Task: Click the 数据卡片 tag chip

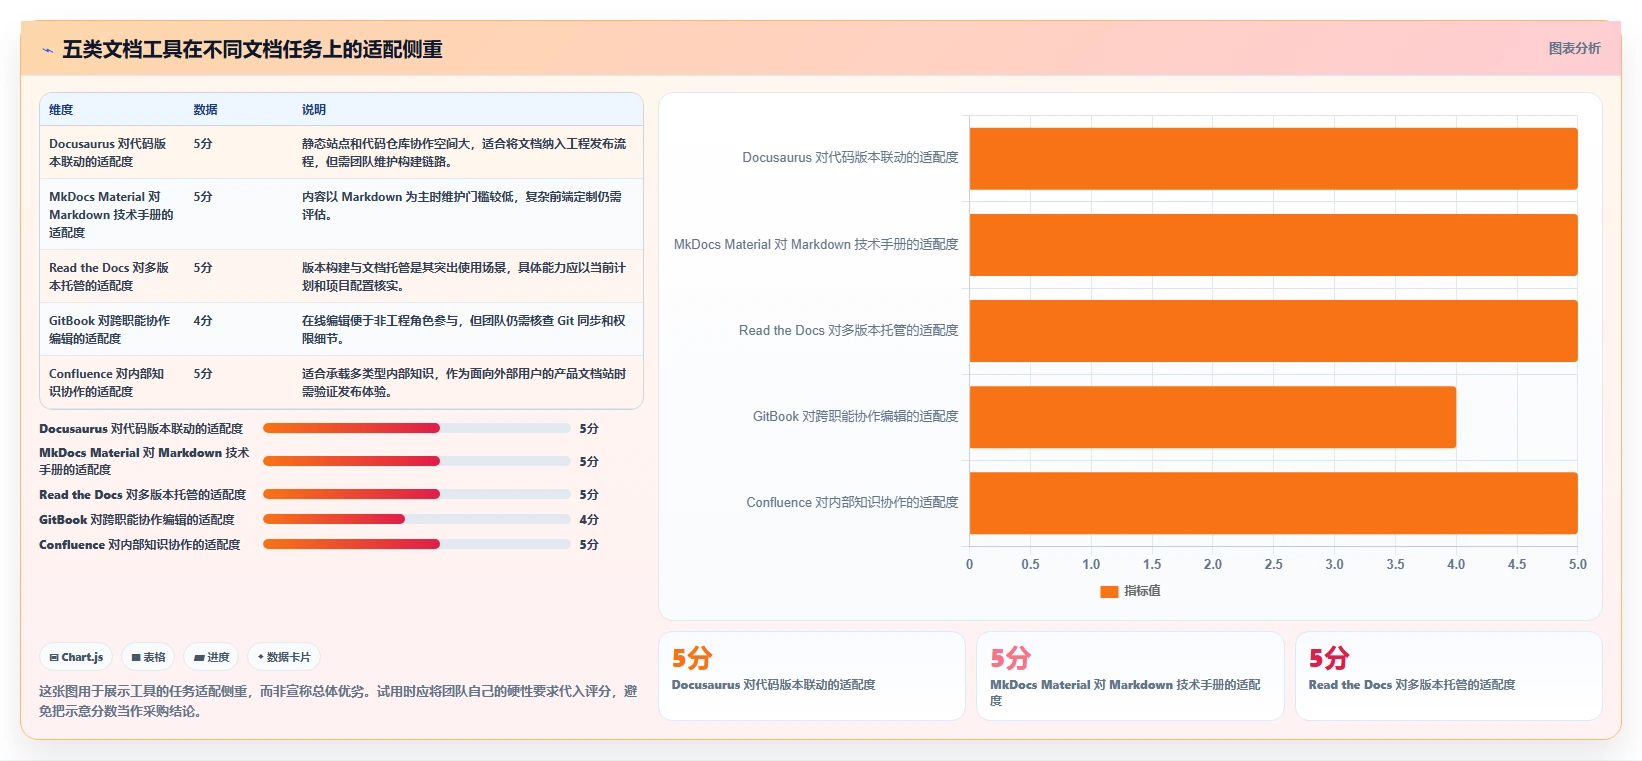Action: click(x=284, y=657)
